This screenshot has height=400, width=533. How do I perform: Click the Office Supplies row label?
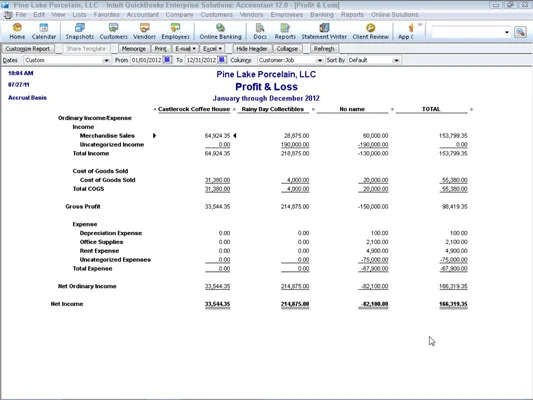point(101,242)
